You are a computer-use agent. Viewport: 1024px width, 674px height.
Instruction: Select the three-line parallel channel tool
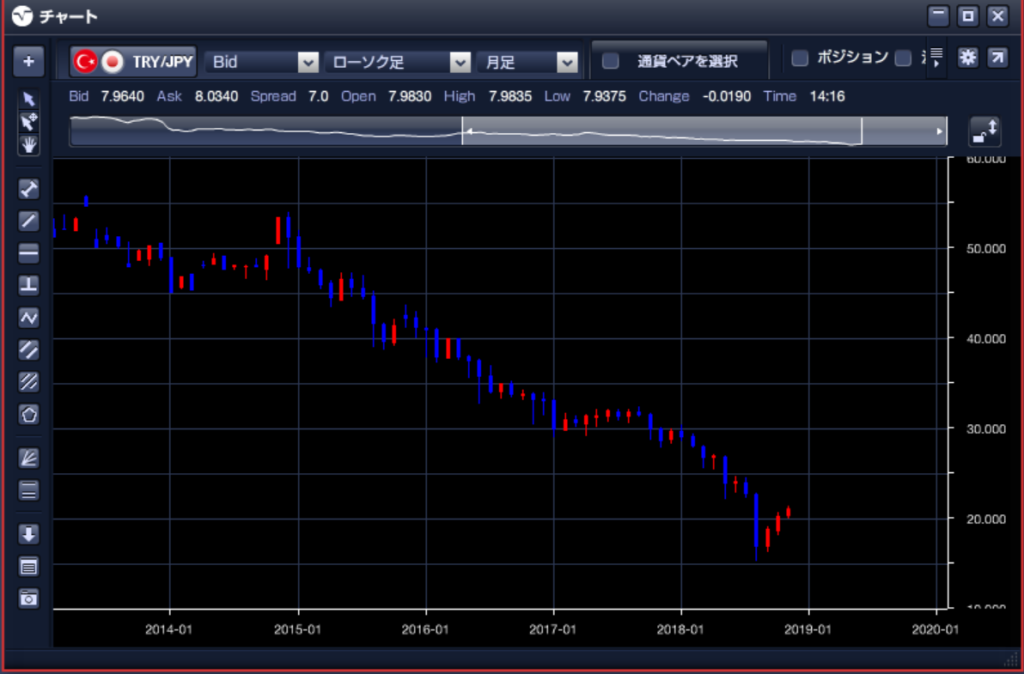click(x=29, y=382)
